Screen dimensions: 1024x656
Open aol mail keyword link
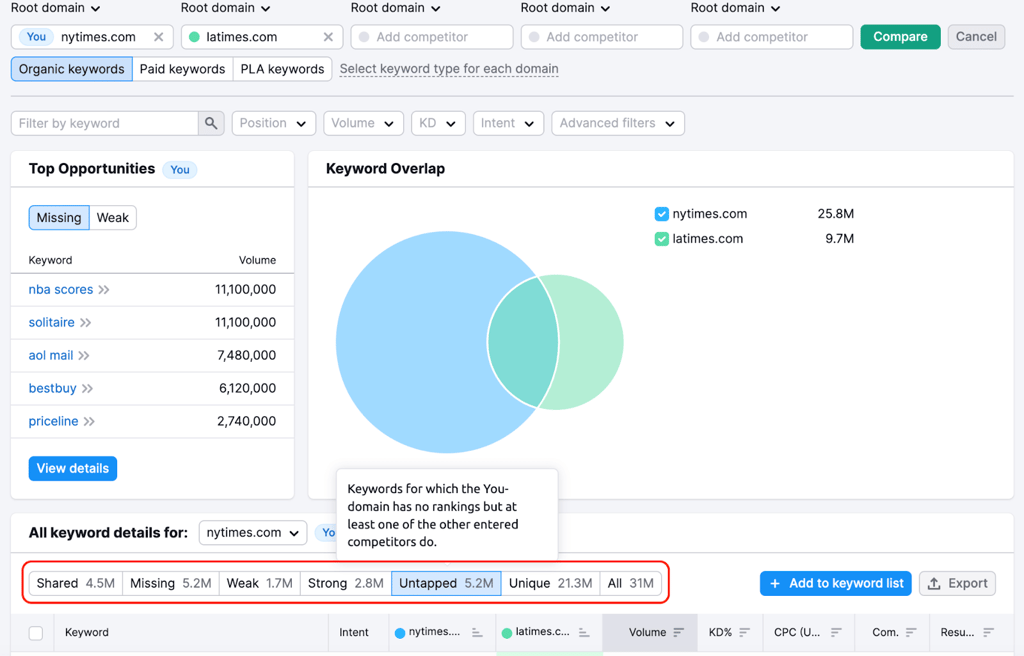[51, 355]
